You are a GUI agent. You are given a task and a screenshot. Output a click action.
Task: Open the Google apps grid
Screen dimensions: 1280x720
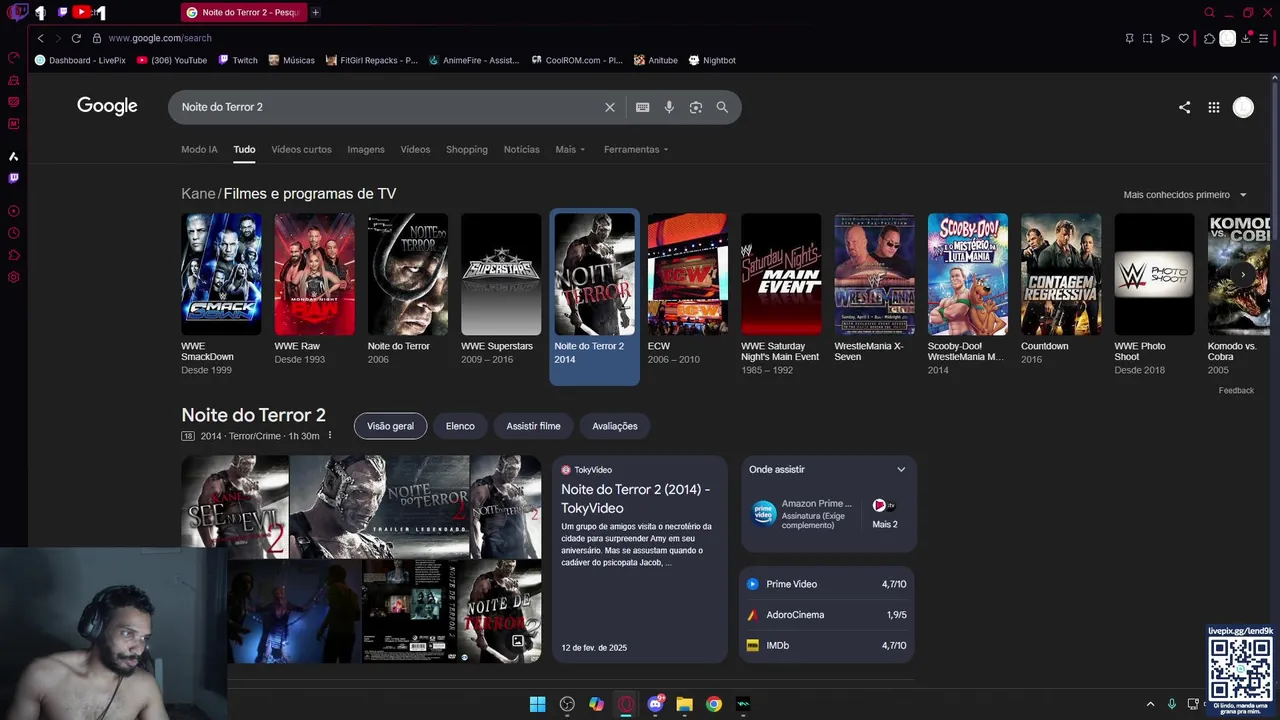1213,107
